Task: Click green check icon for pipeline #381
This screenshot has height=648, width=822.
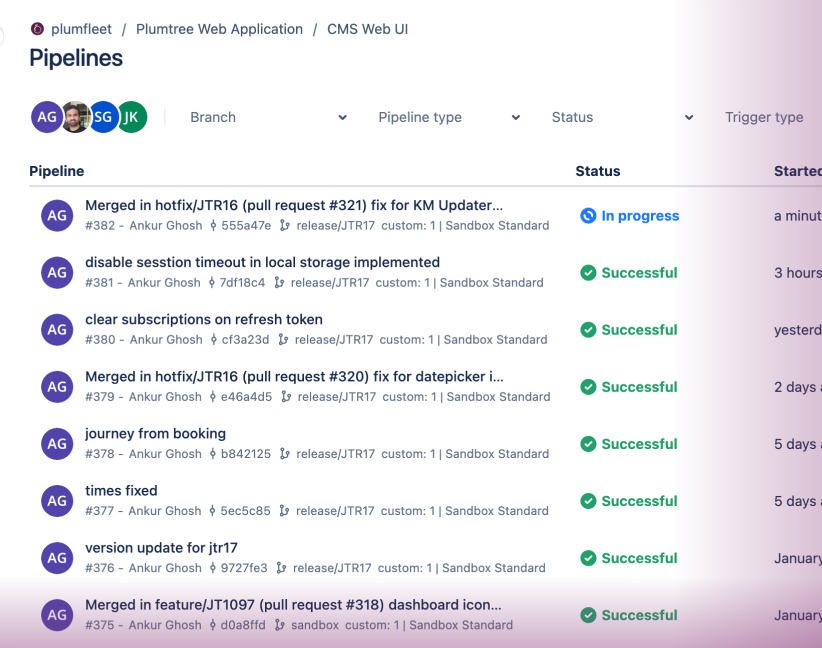Action: (588, 273)
